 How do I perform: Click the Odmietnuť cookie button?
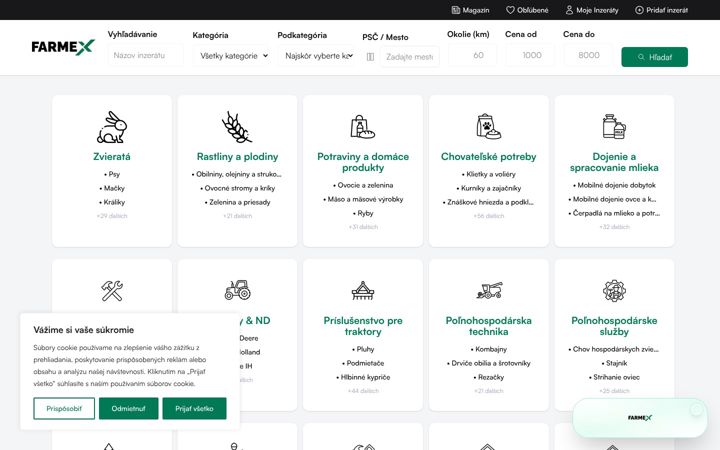coord(129,408)
